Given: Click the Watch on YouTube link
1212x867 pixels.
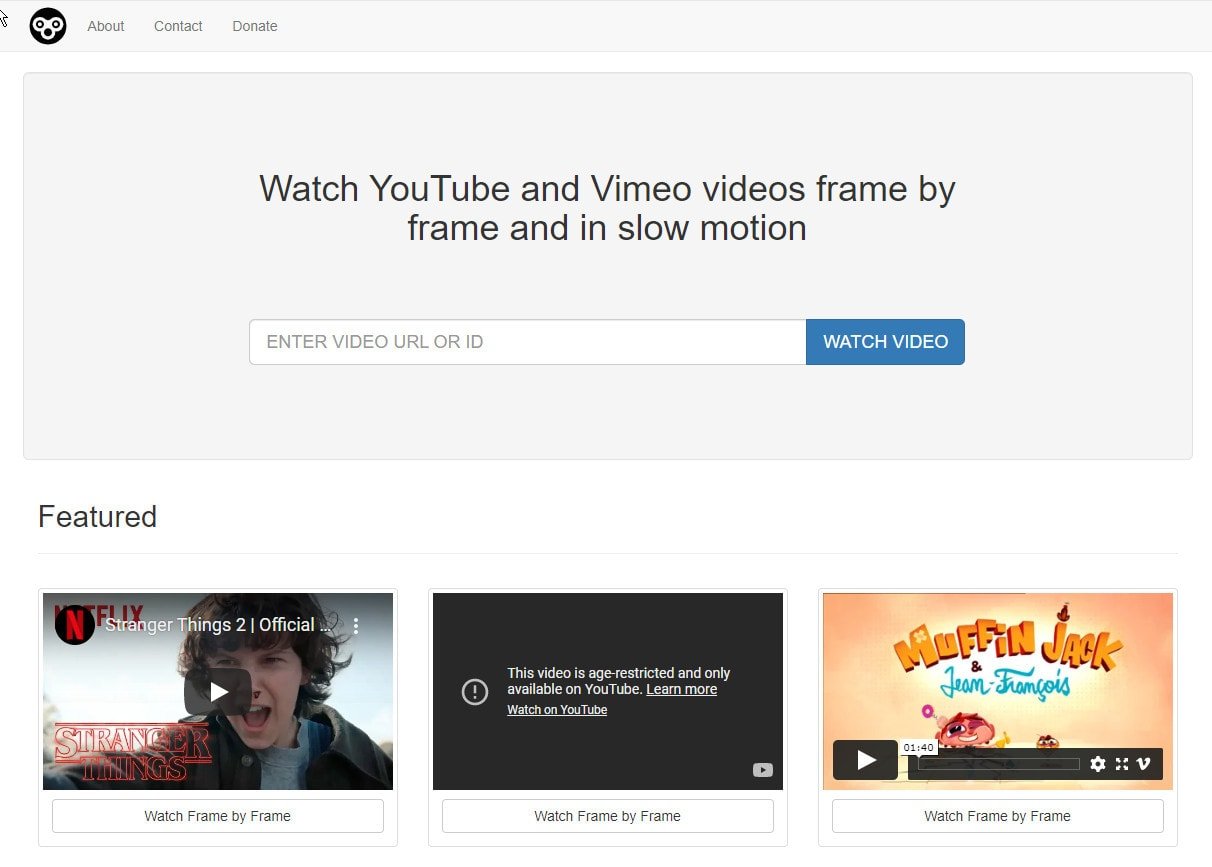Looking at the screenshot, I should (x=557, y=709).
